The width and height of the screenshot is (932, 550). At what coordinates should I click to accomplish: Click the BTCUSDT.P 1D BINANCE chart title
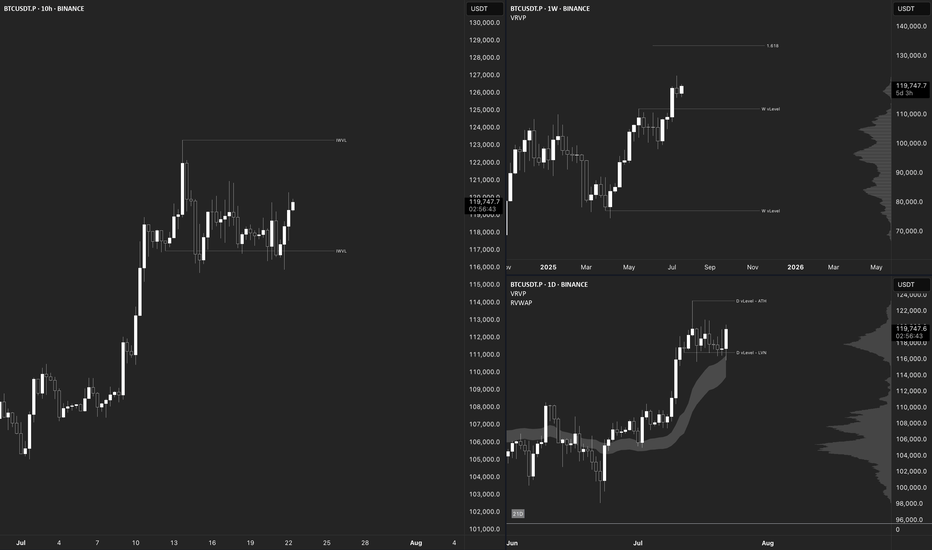[x=549, y=284]
